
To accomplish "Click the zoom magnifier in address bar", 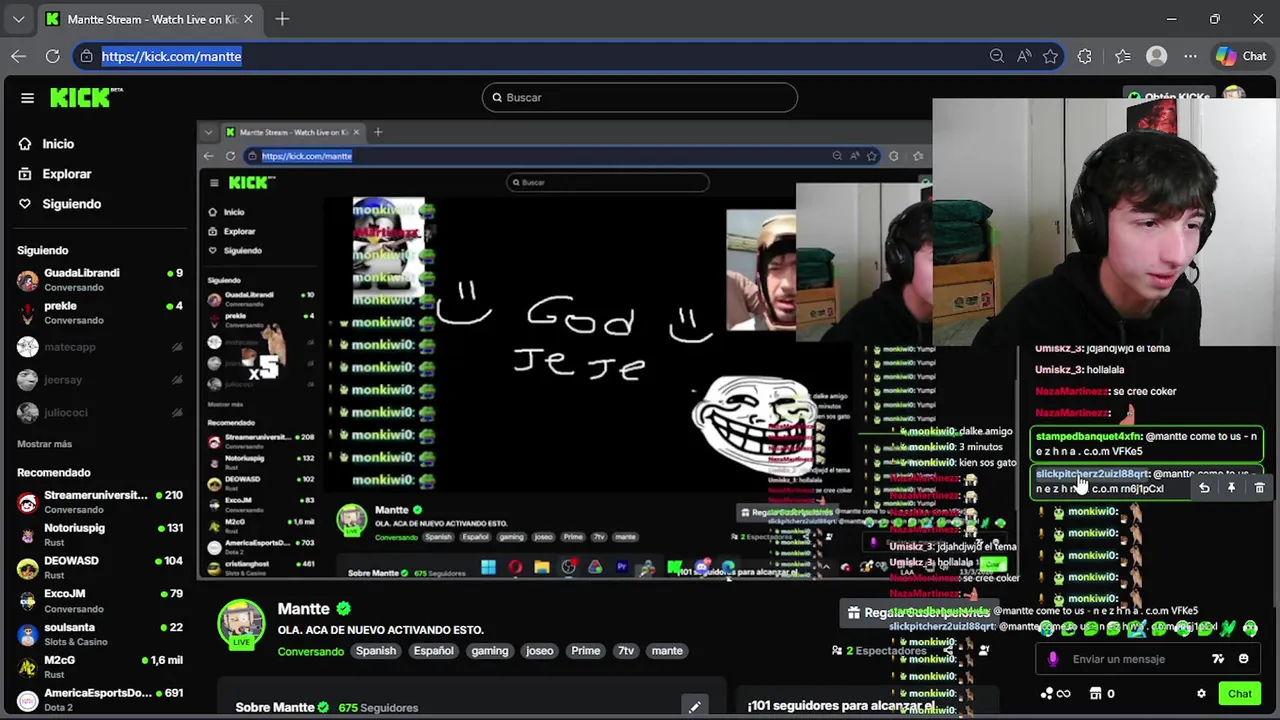I will 997,56.
